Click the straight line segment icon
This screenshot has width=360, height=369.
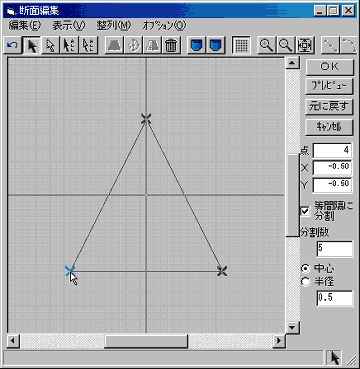[330, 45]
